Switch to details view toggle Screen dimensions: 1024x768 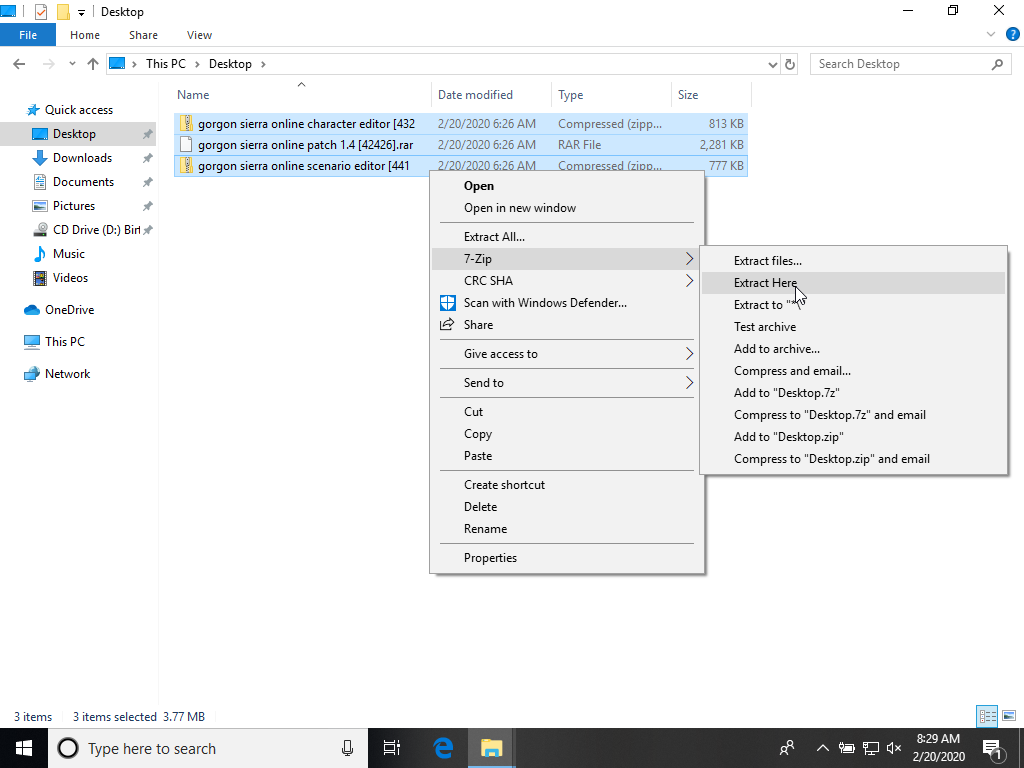pyautogui.click(x=987, y=716)
